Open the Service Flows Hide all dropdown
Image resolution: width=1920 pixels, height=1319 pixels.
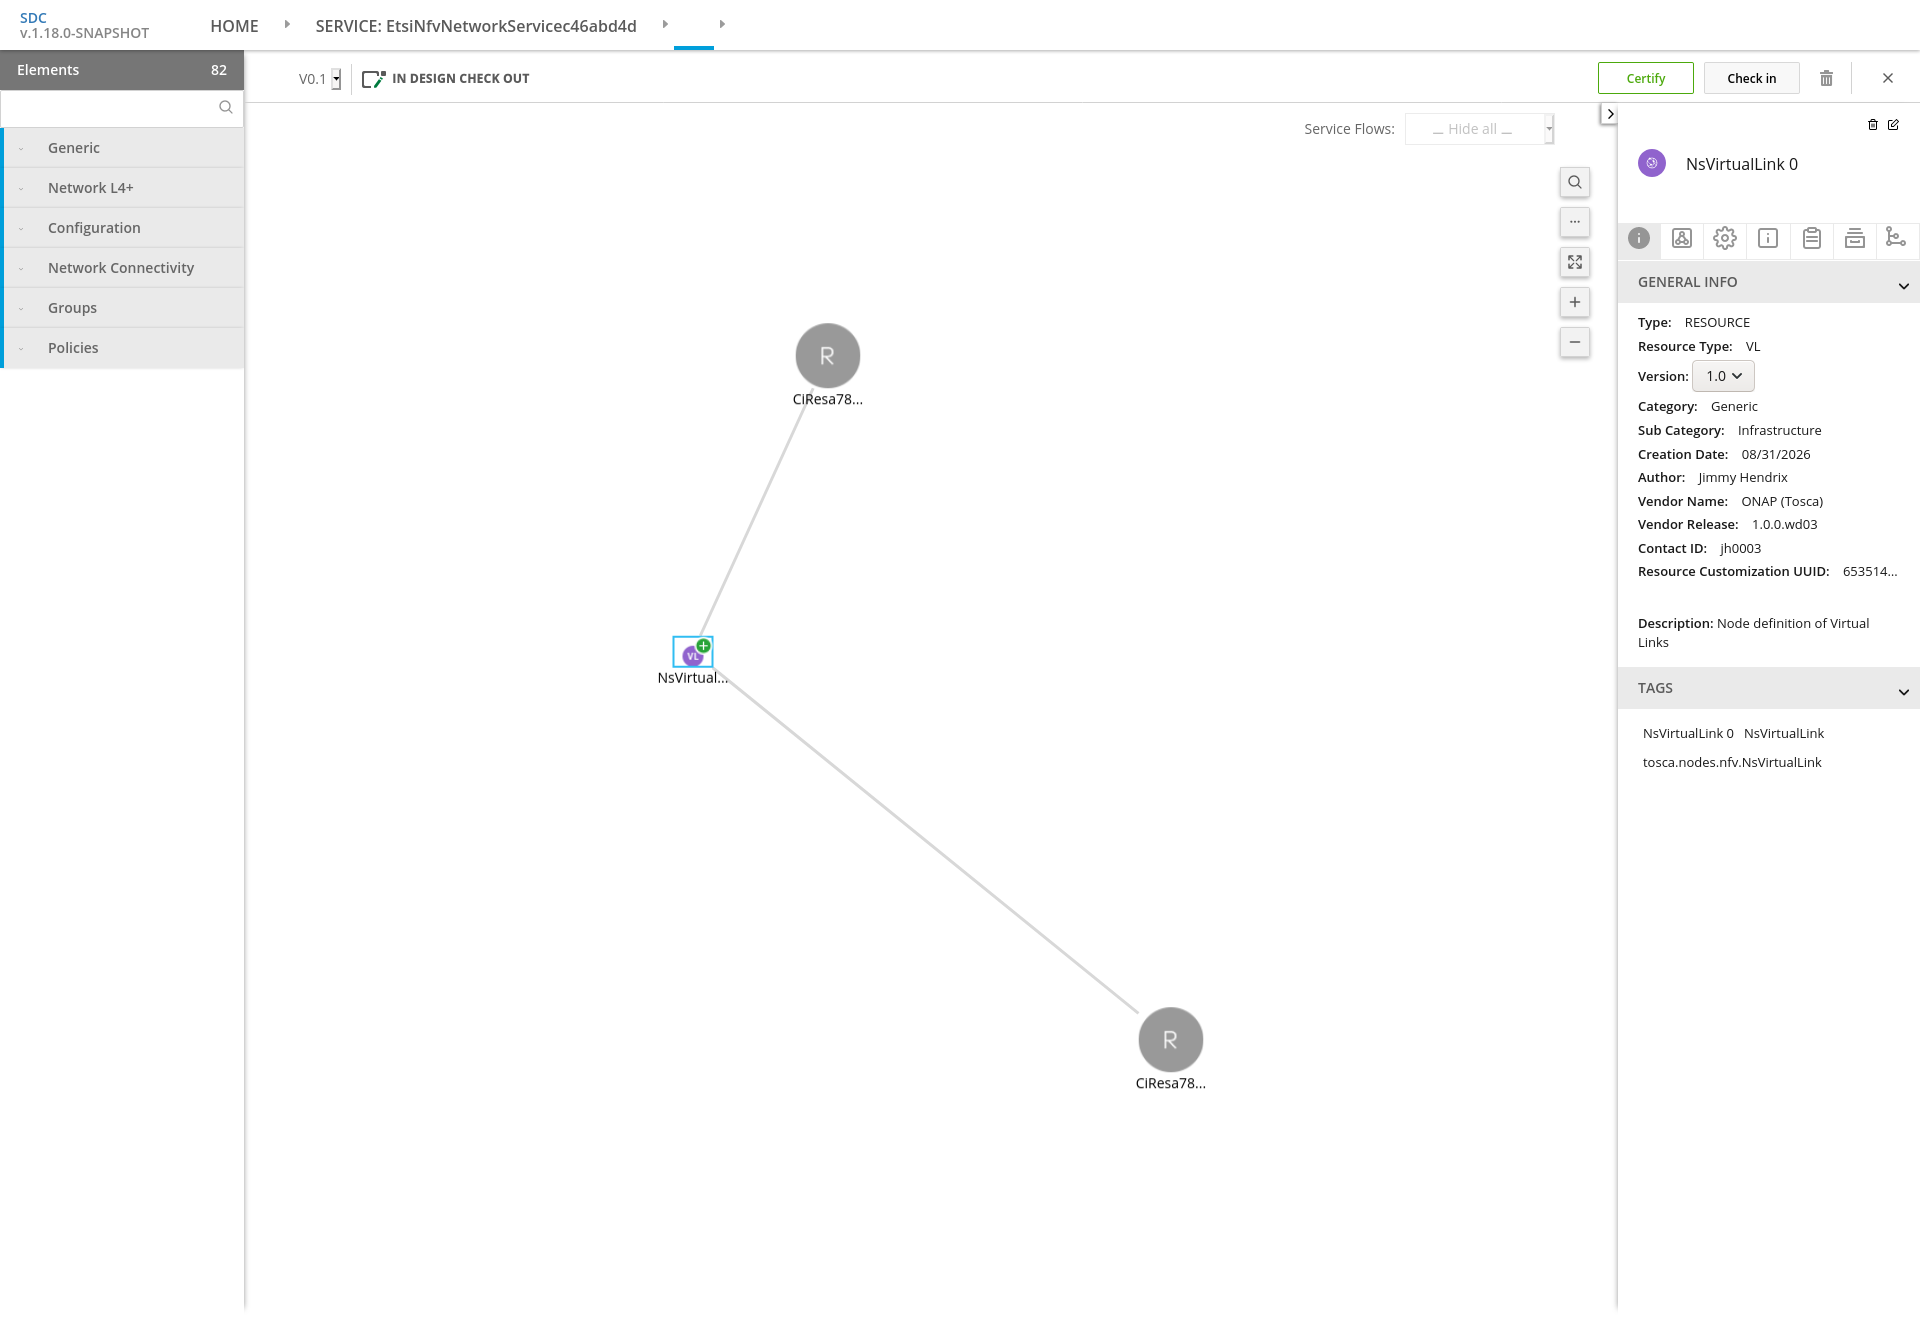[1479, 129]
